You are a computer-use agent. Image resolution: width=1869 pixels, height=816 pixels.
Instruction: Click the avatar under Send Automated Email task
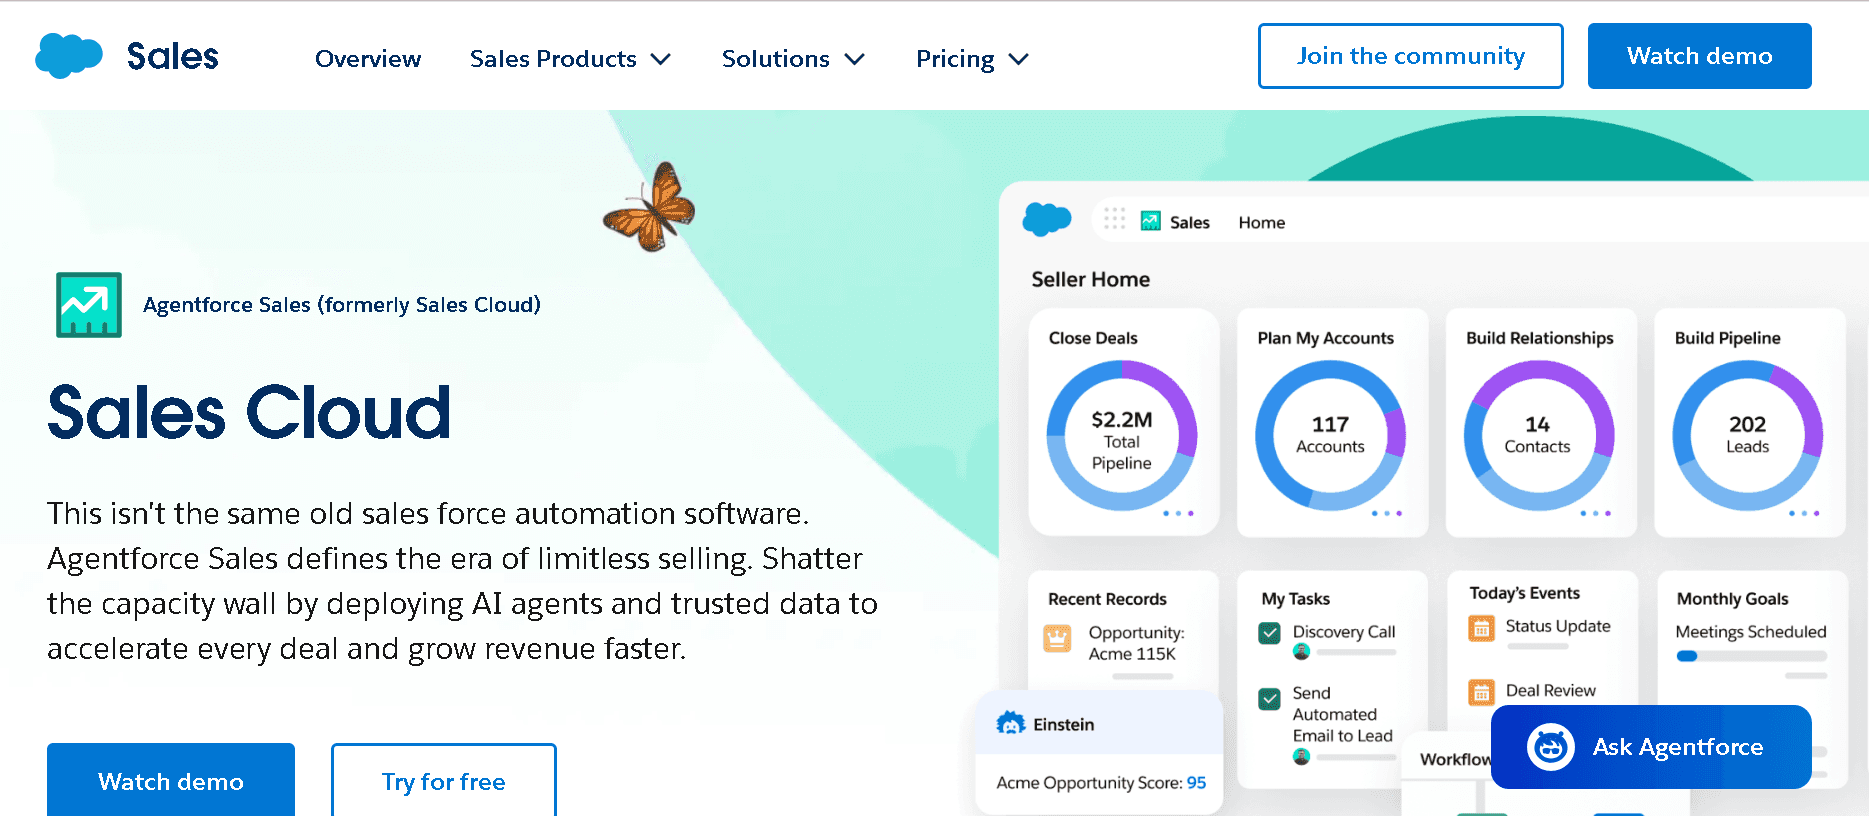click(1301, 757)
